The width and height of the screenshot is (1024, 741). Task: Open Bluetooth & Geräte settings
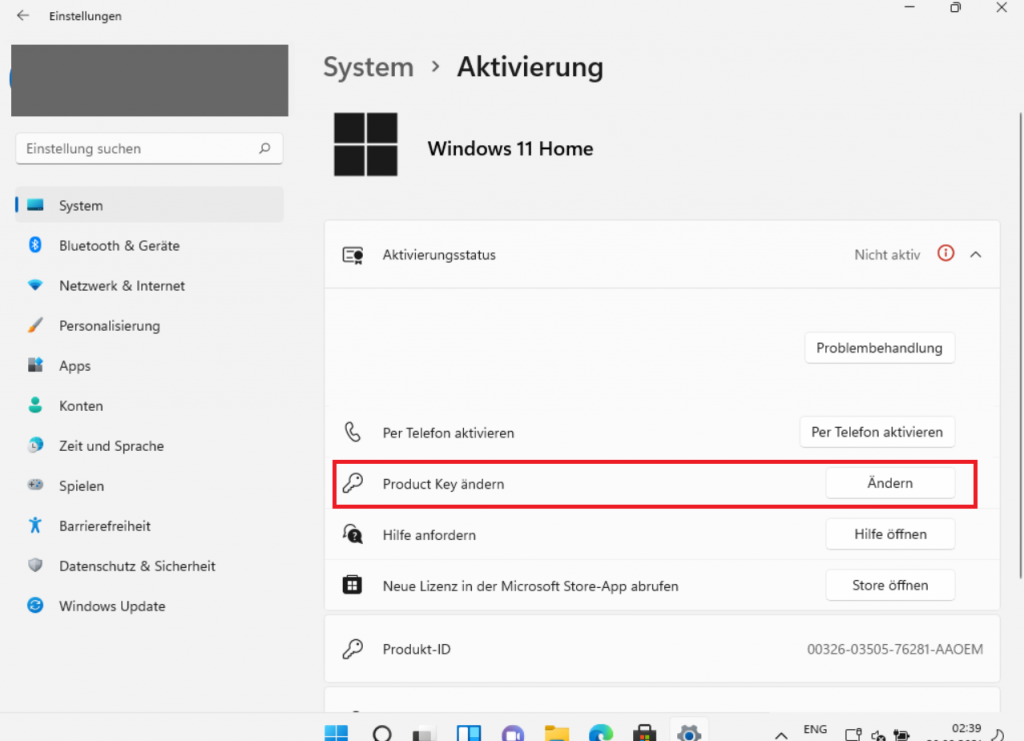[x=119, y=245]
